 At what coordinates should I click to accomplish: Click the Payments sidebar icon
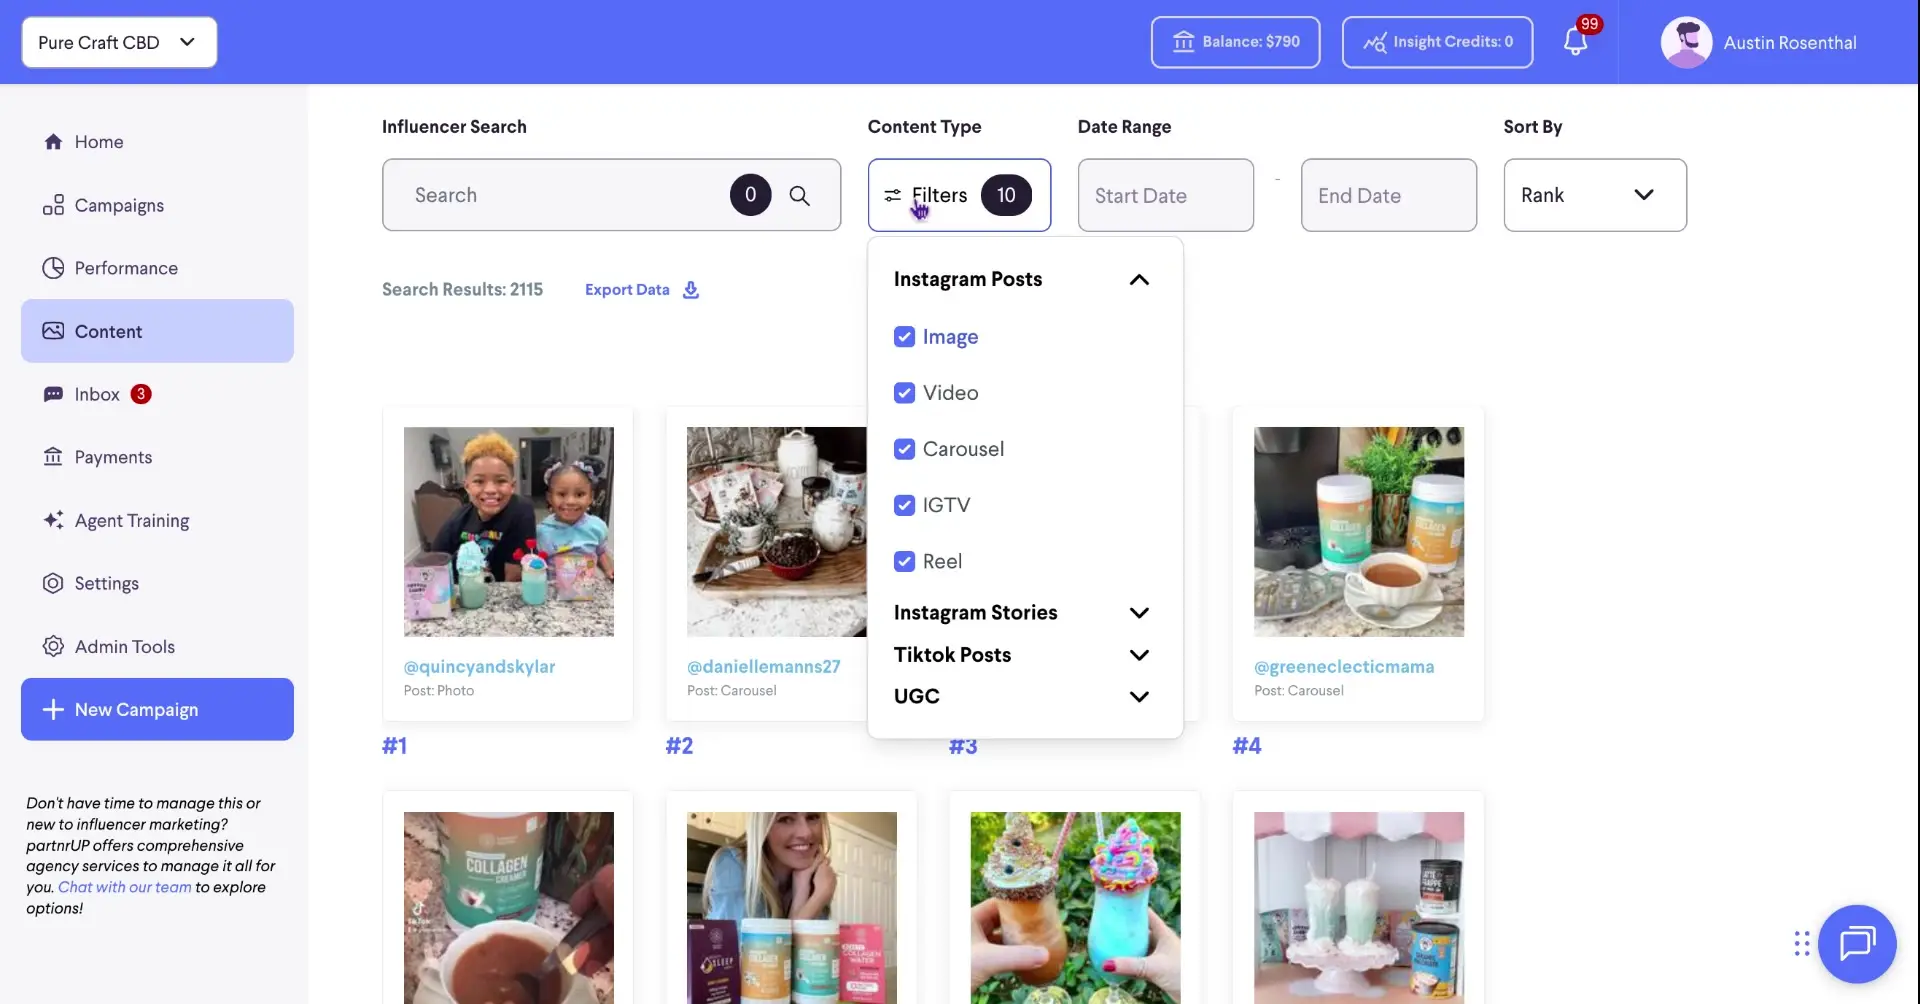[x=53, y=457]
